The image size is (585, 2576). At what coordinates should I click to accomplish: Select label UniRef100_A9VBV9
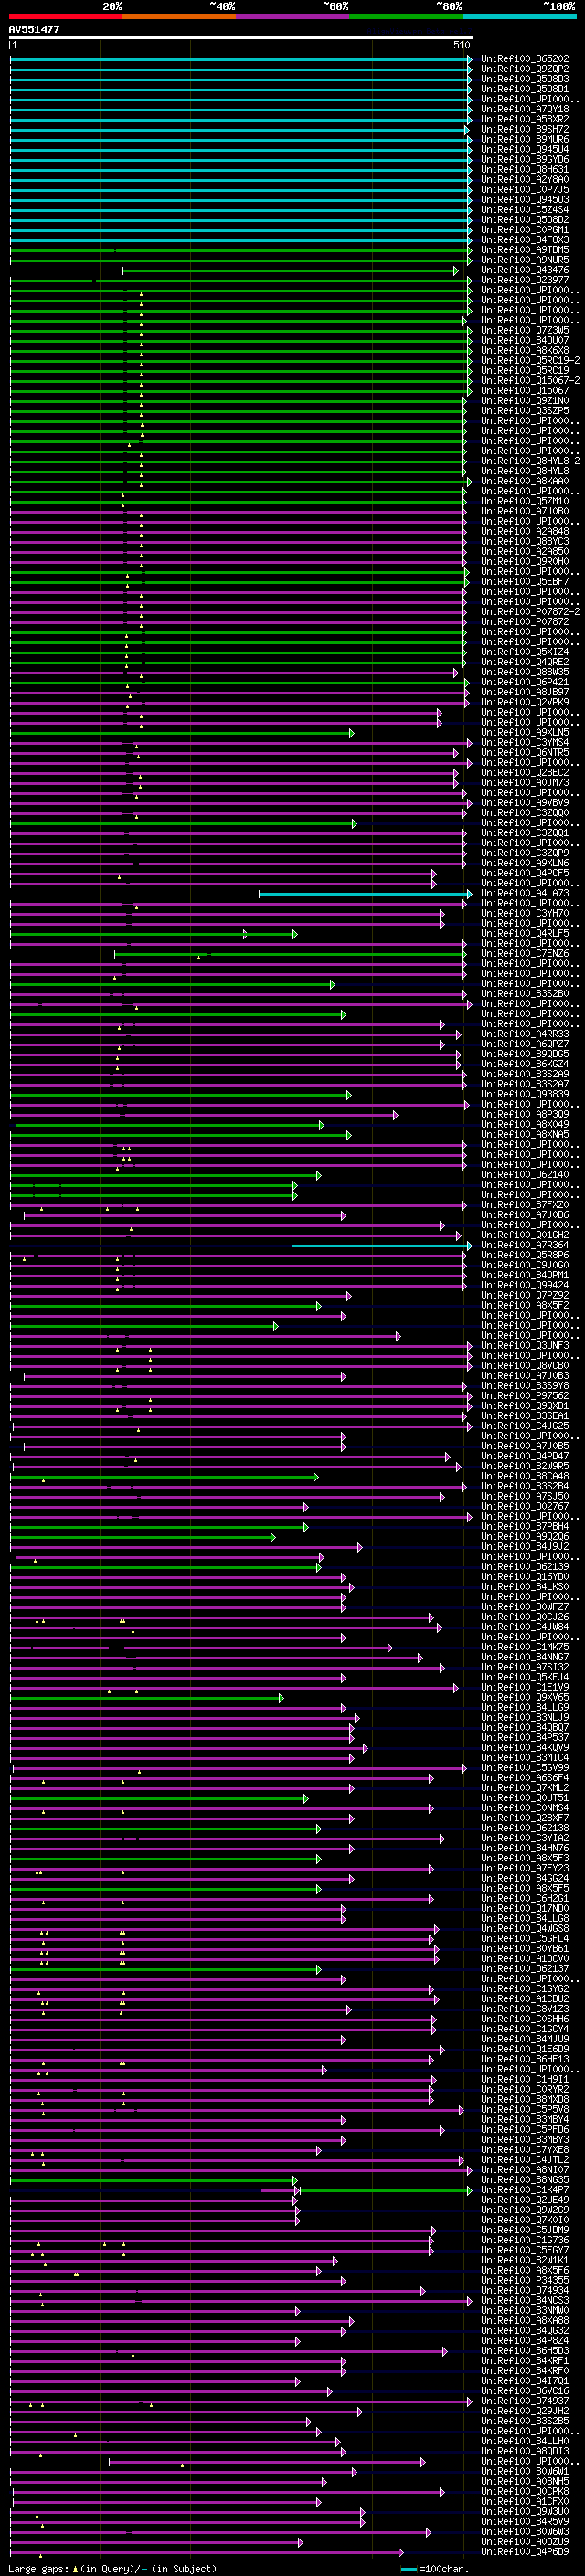click(524, 803)
